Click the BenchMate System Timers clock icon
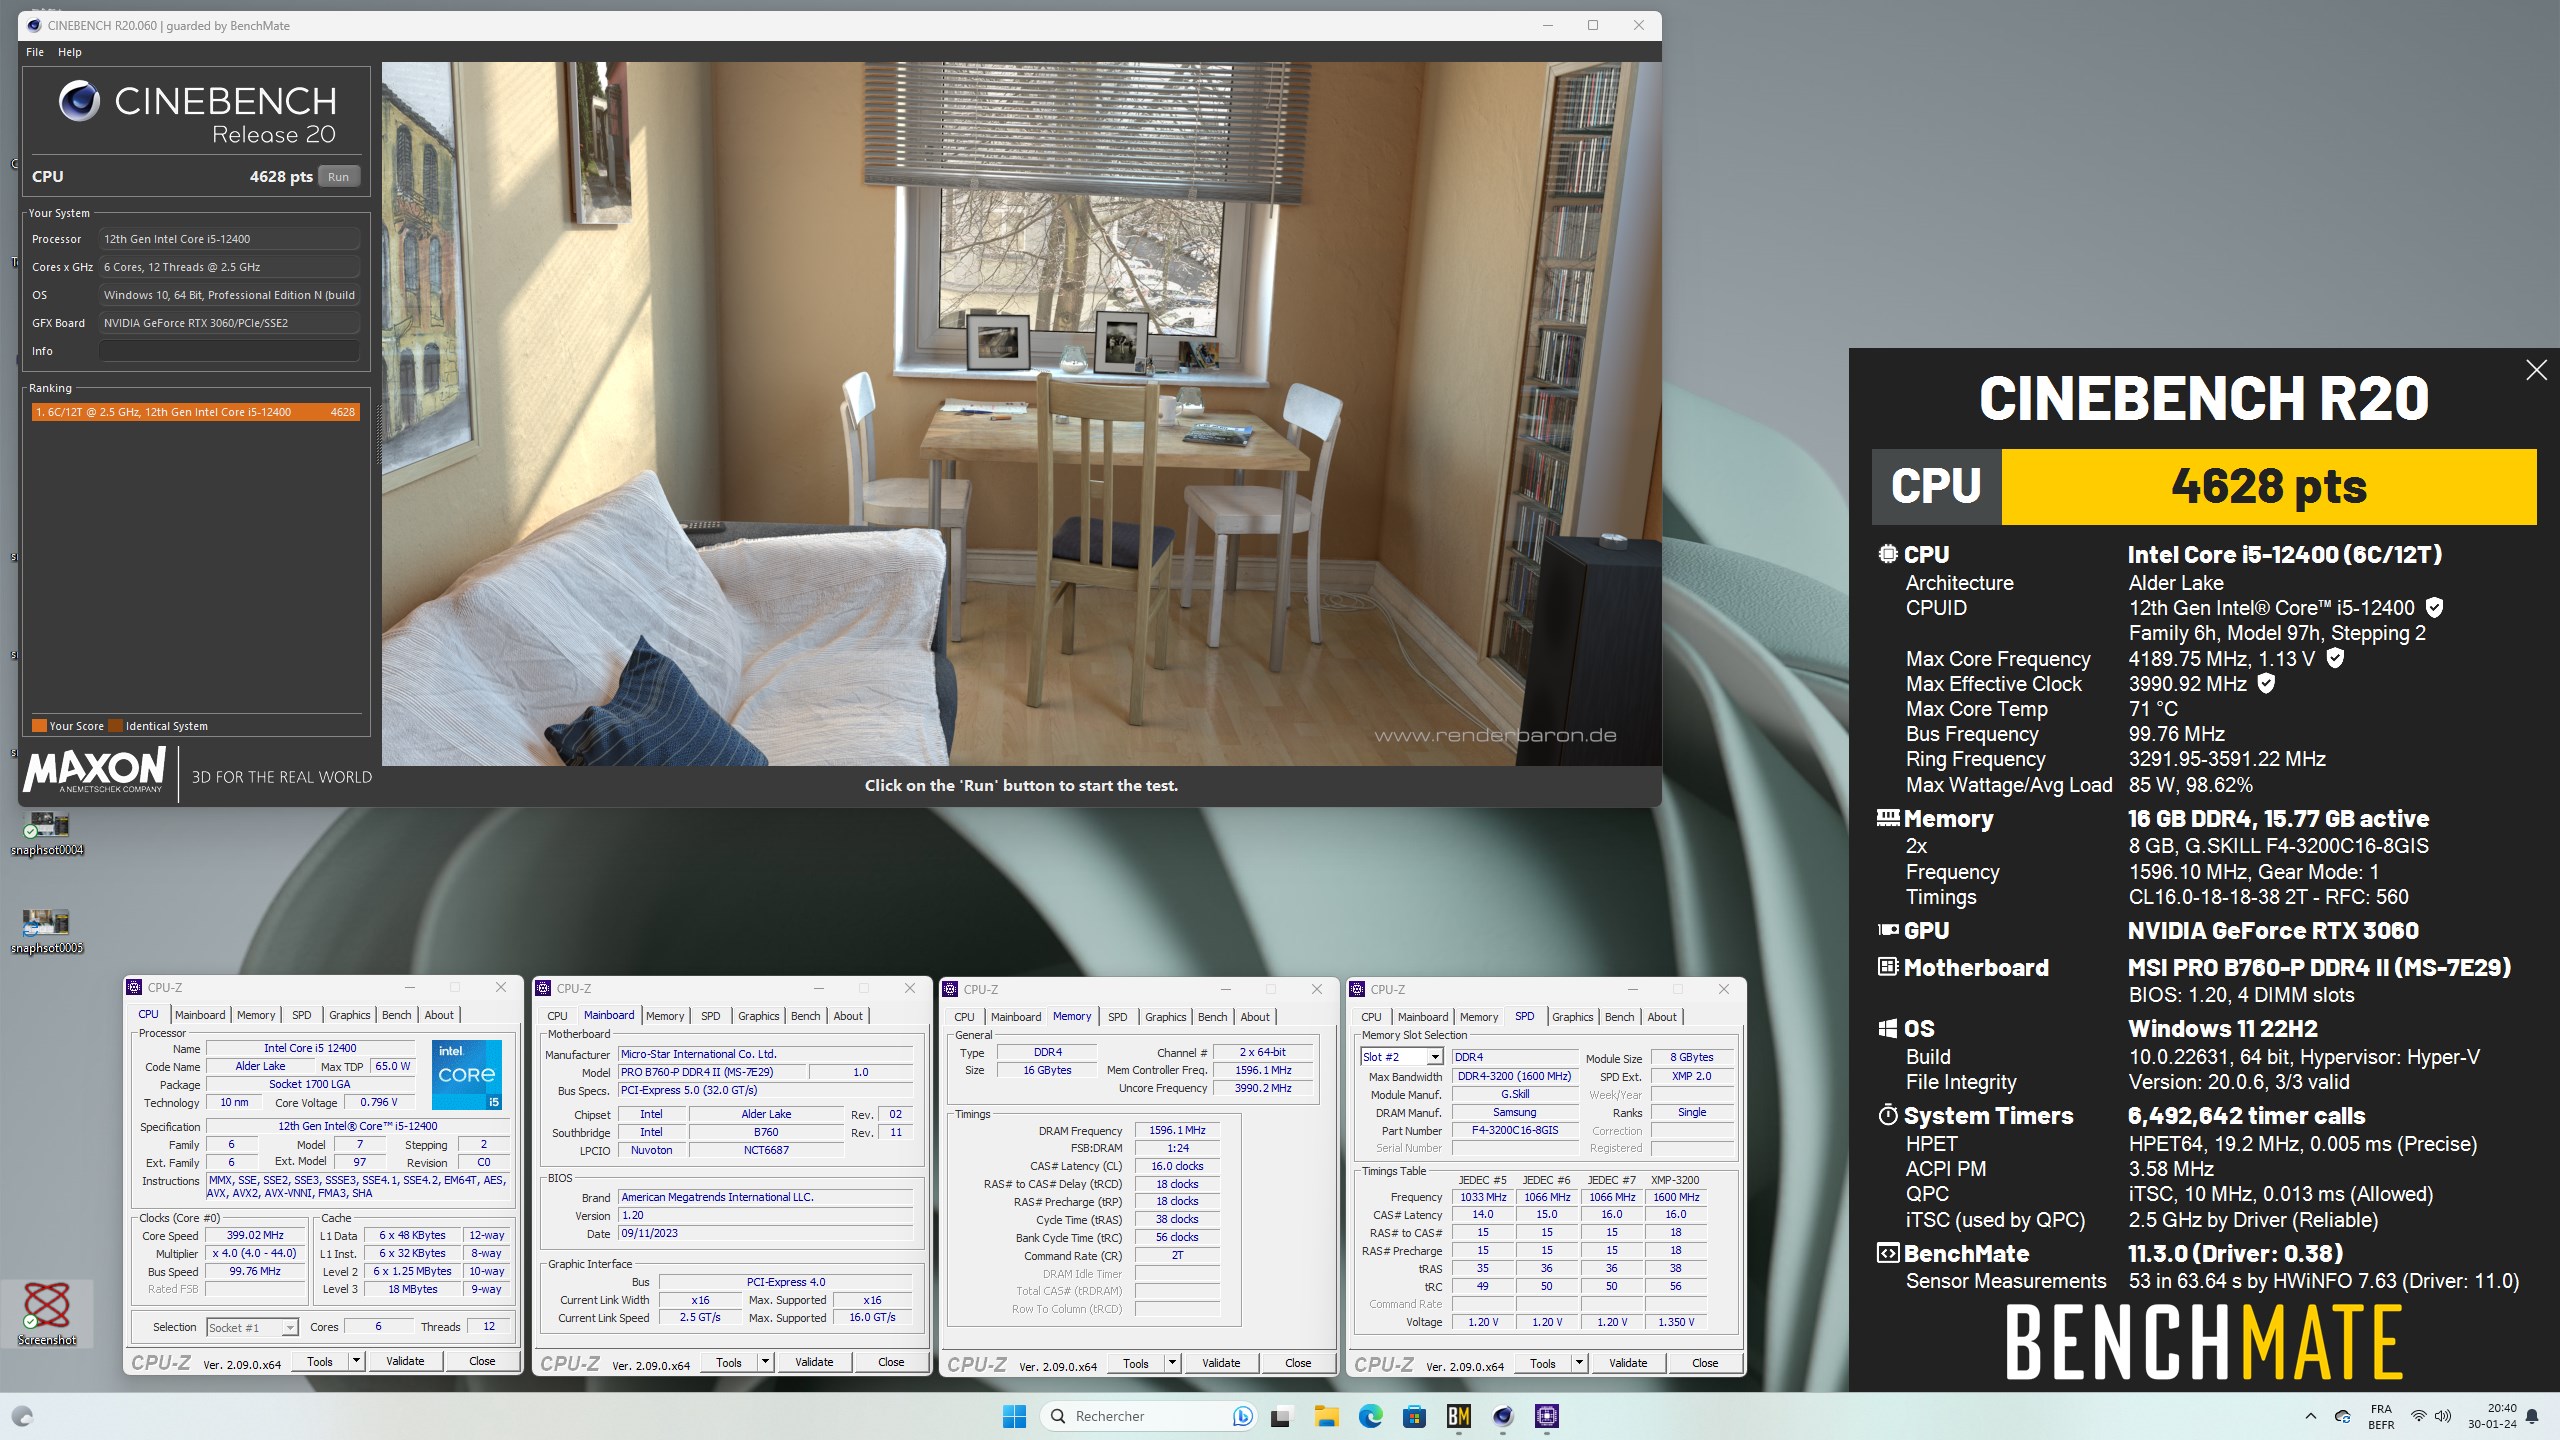This screenshot has width=2560, height=1440. click(x=1887, y=1115)
